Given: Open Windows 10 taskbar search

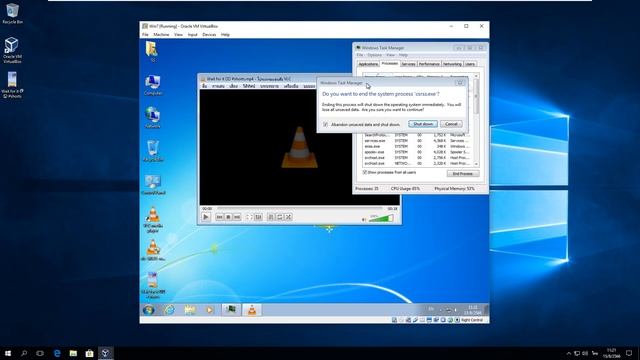Looking at the screenshot, I should (x=24, y=353).
